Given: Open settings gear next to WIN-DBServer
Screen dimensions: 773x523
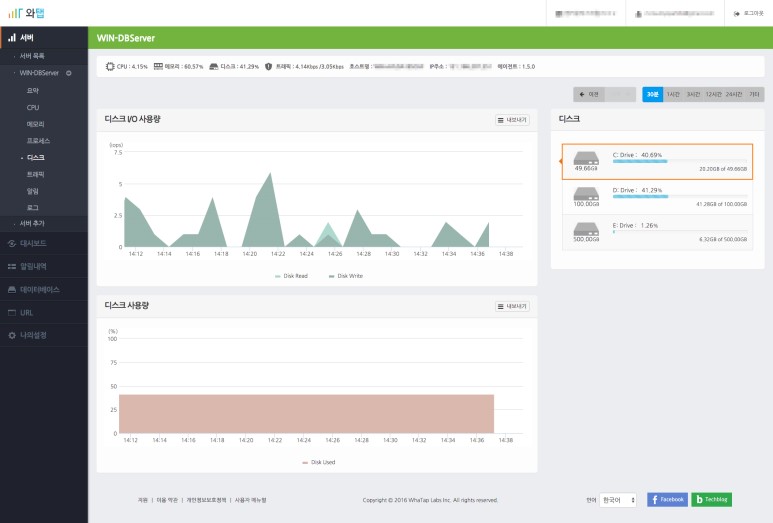Looking at the screenshot, I should [x=69, y=73].
